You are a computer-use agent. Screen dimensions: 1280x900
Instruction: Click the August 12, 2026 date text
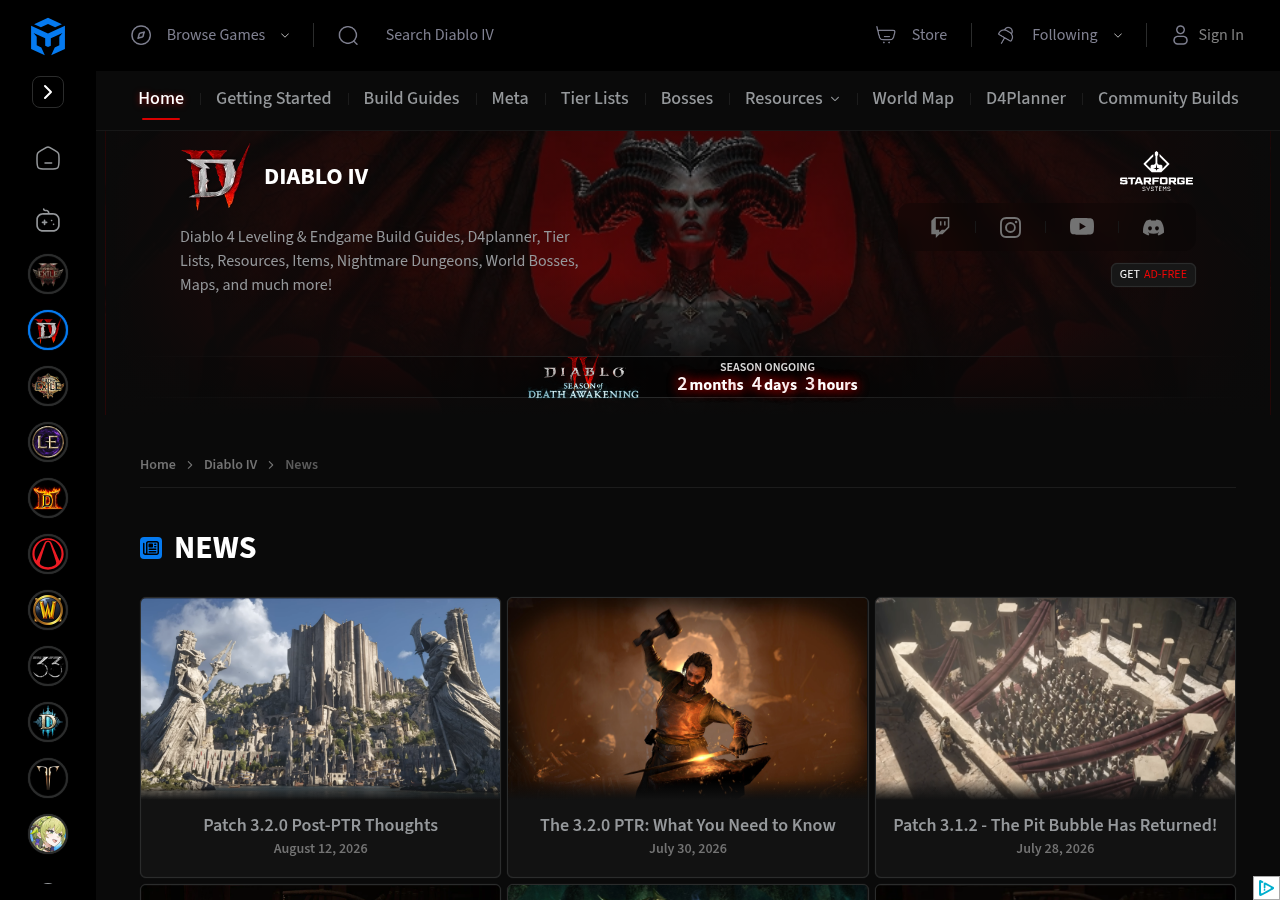[321, 848]
